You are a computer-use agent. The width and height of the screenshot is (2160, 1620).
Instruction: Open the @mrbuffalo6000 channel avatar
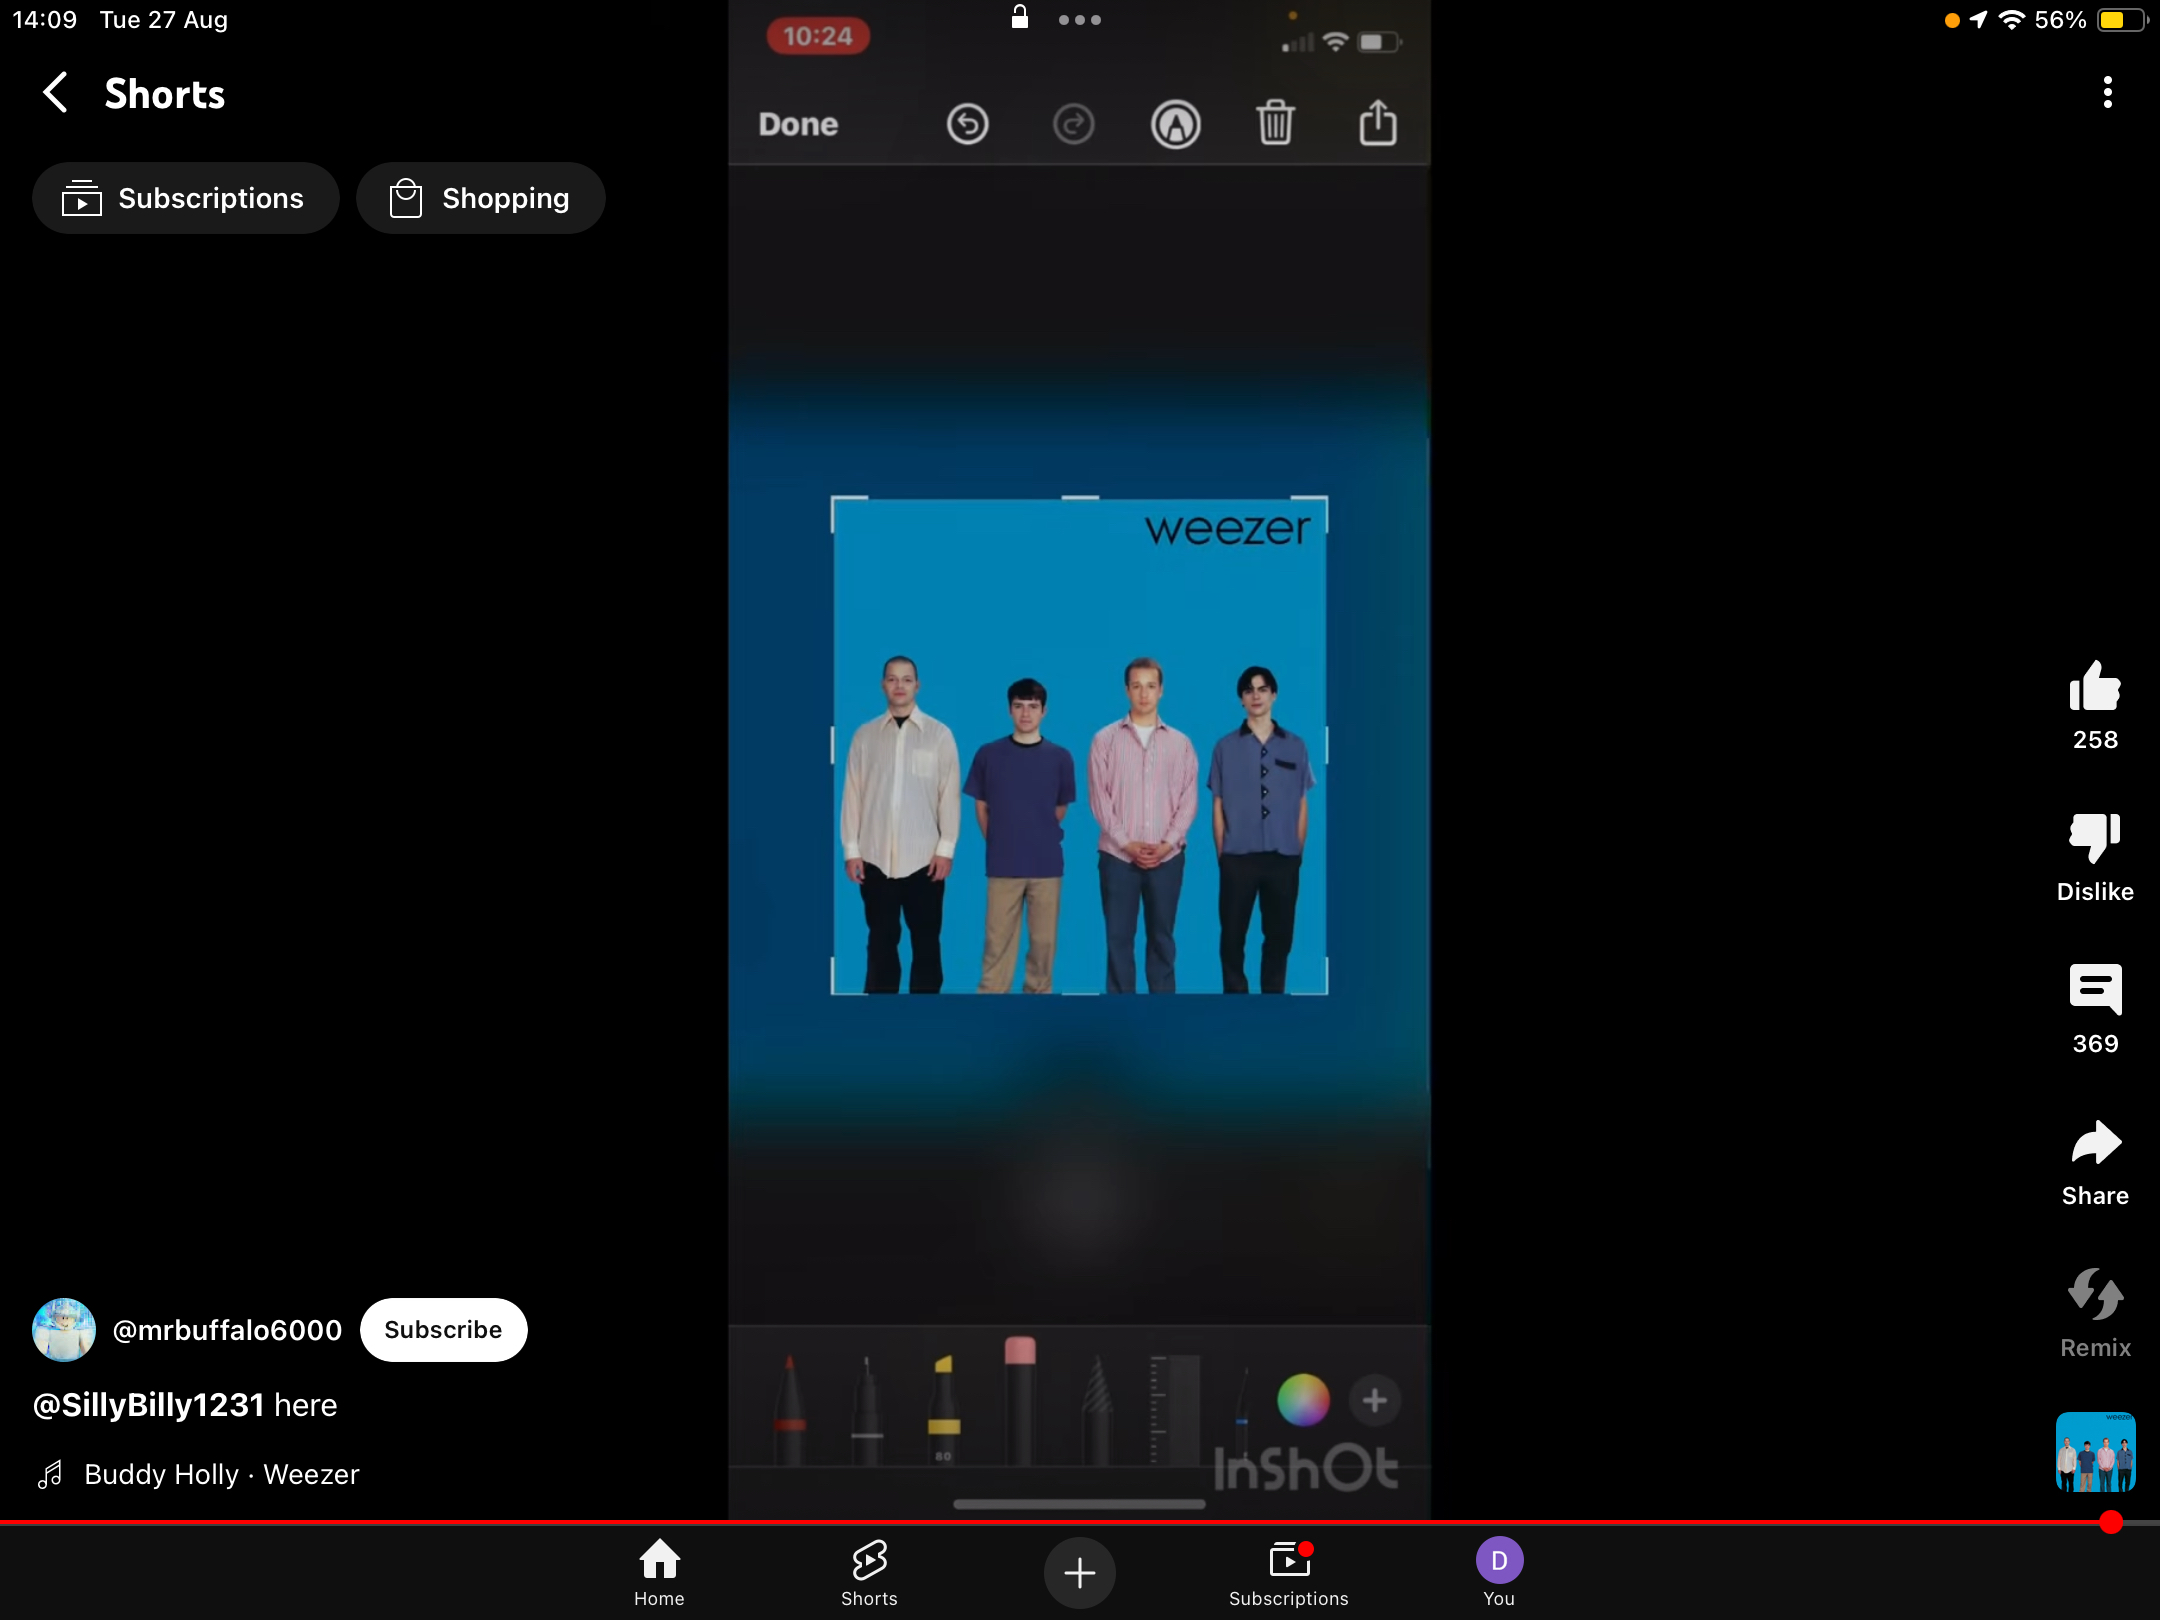click(x=64, y=1330)
